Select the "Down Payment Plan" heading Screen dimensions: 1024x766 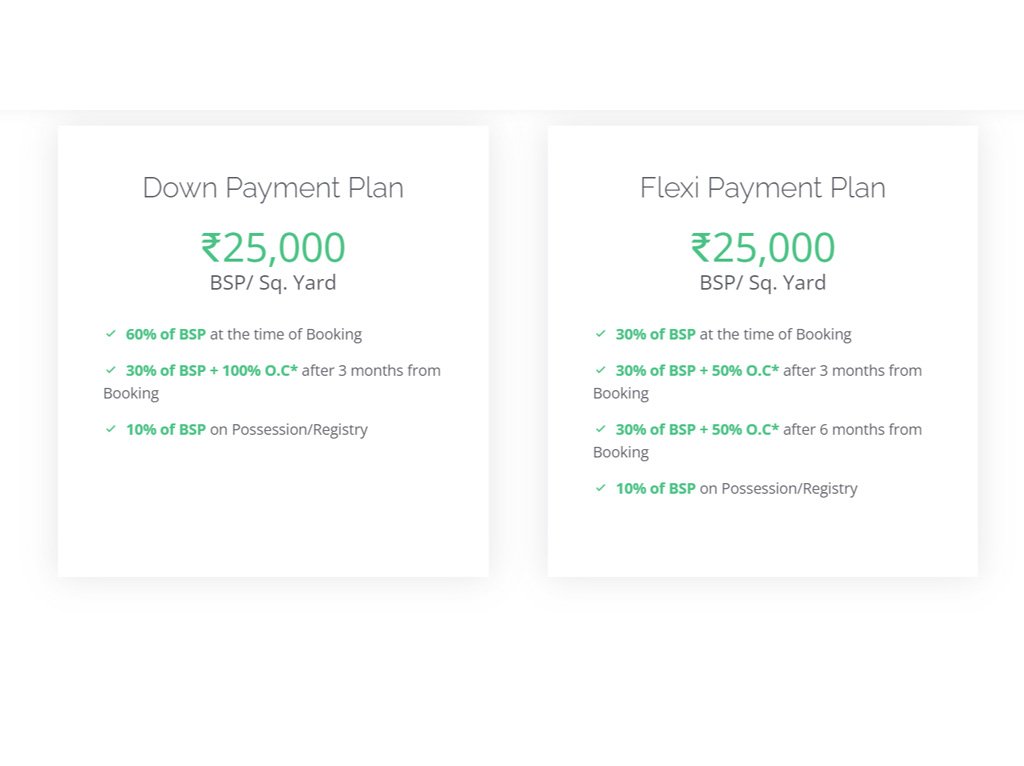pos(273,188)
